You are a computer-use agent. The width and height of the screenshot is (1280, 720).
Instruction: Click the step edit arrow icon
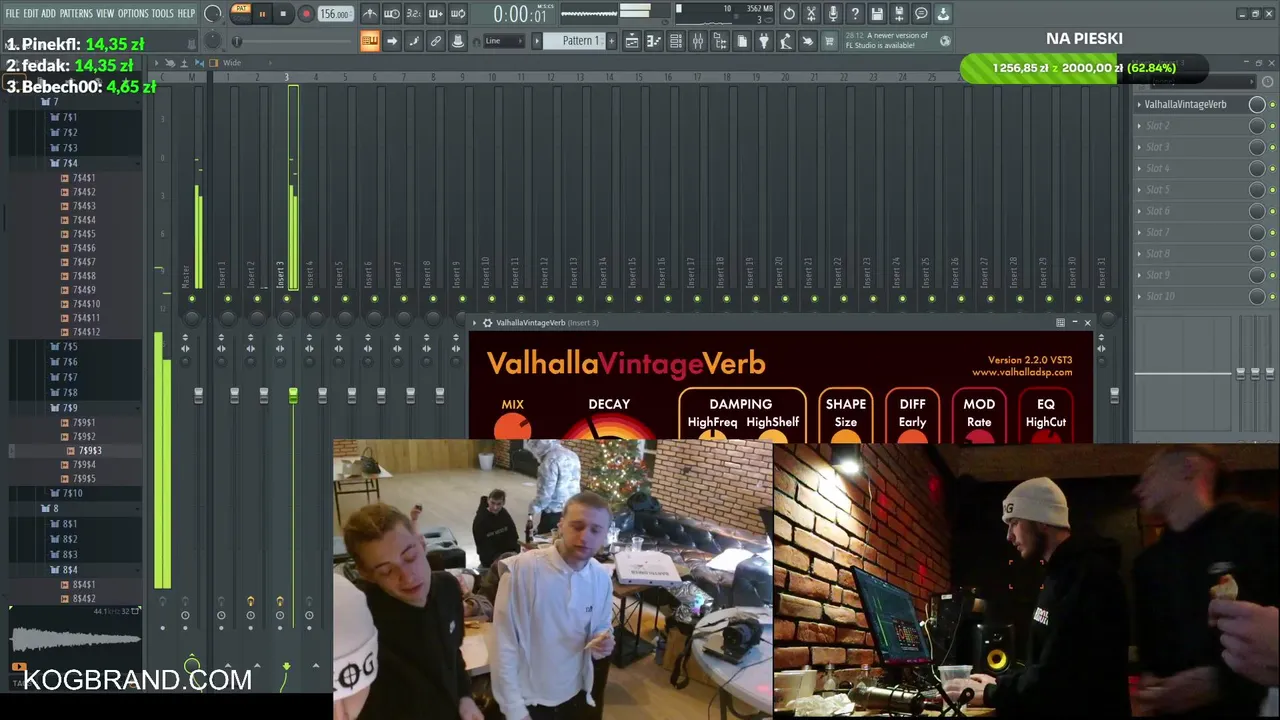[x=392, y=41]
